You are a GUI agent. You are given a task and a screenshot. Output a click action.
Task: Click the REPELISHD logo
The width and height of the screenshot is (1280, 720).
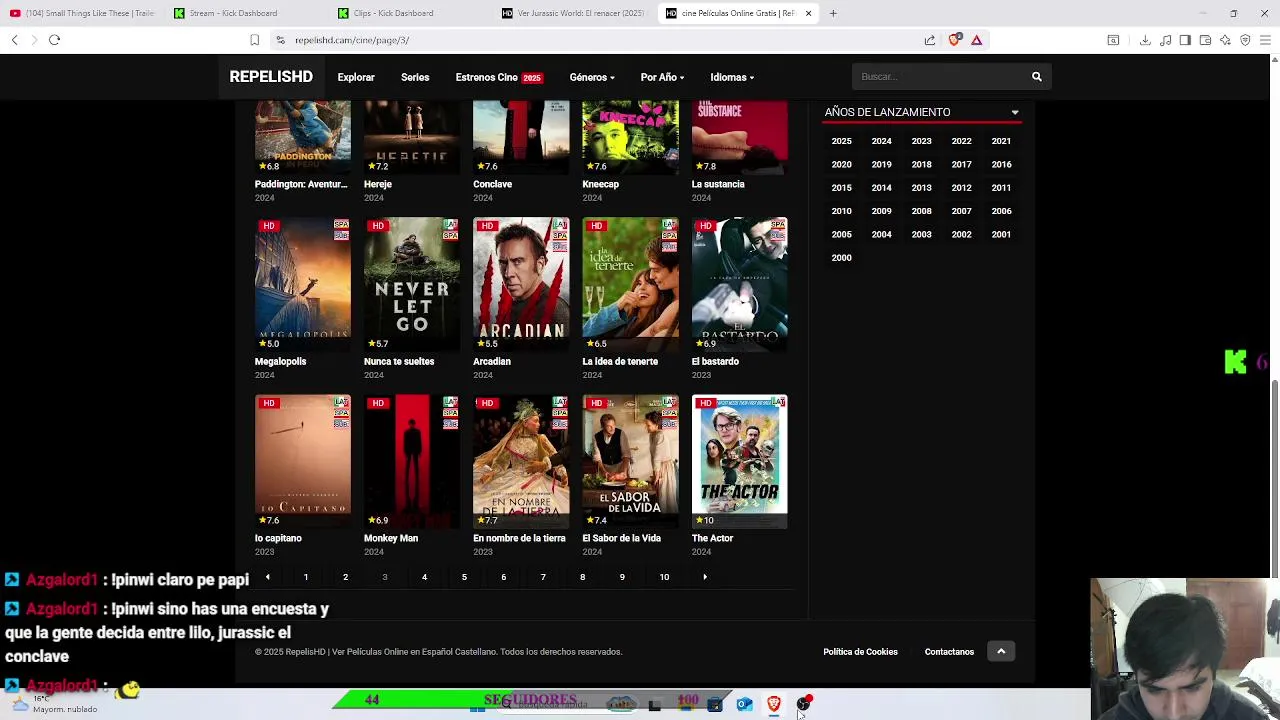[271, 77]
